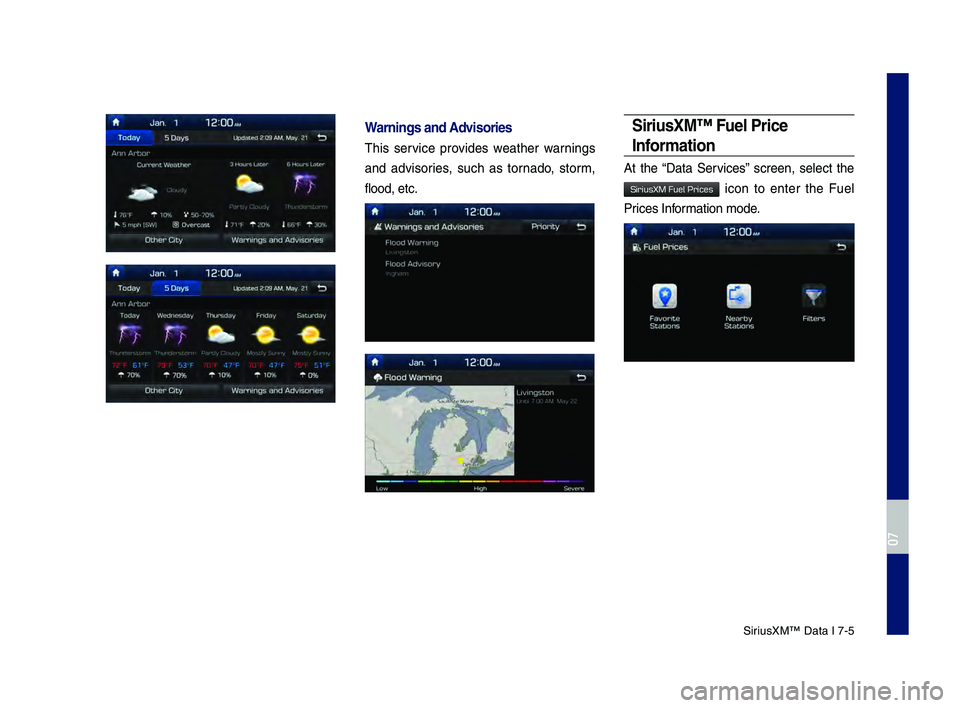Image resolution: width=960 pixels, height=708 pixels.
Task: Tap the Low to Severe severity color scale
Action: pos(479,481)
